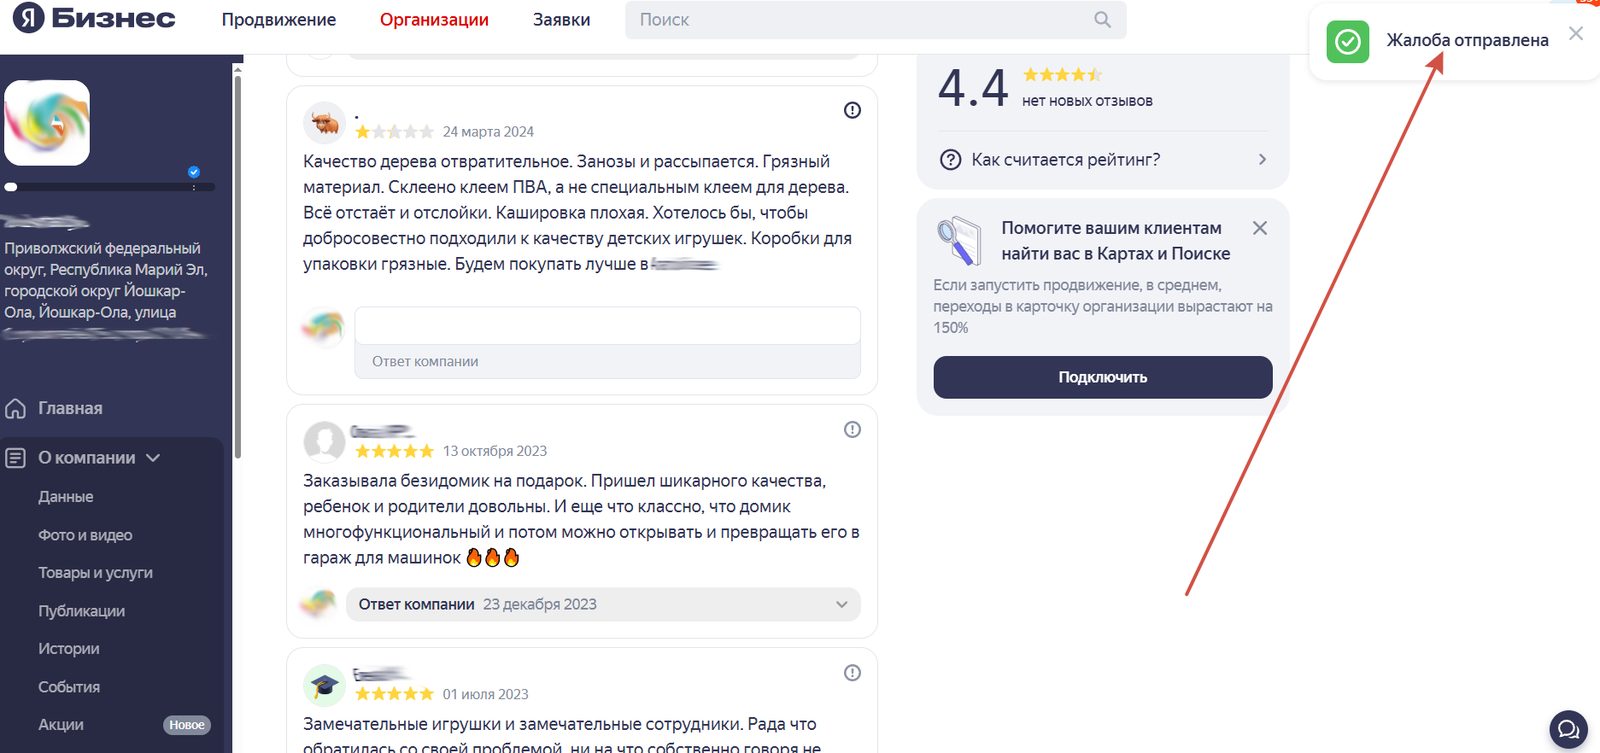Click the search magnifier icon
Viewport: 1600px width, 753px height.
click(x=1102, y=19)
